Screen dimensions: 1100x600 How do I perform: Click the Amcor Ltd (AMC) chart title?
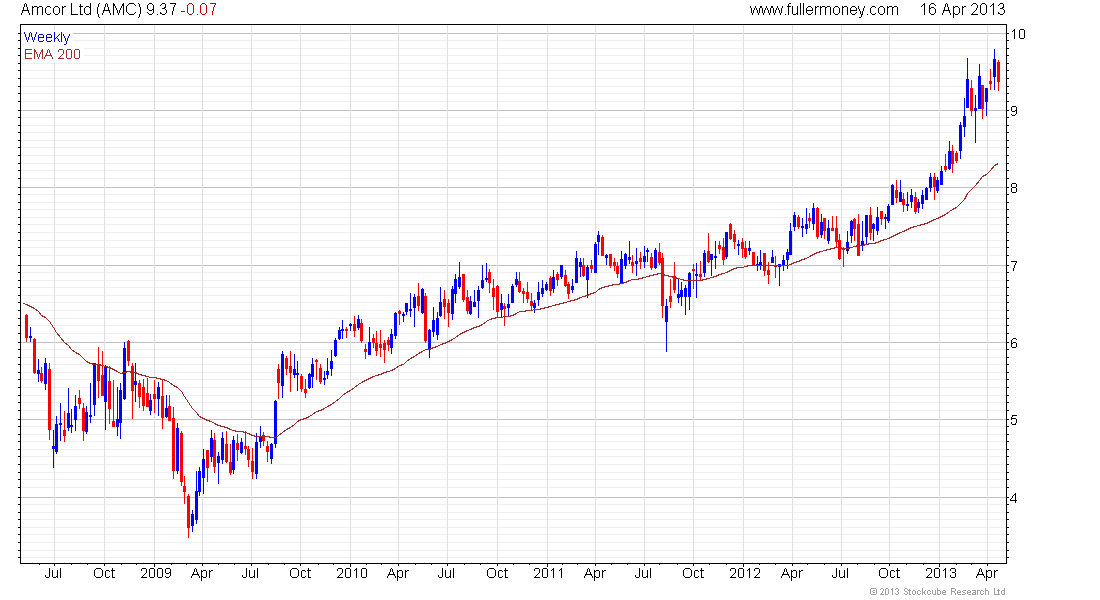pyautogui.click(x=81, y=10)
